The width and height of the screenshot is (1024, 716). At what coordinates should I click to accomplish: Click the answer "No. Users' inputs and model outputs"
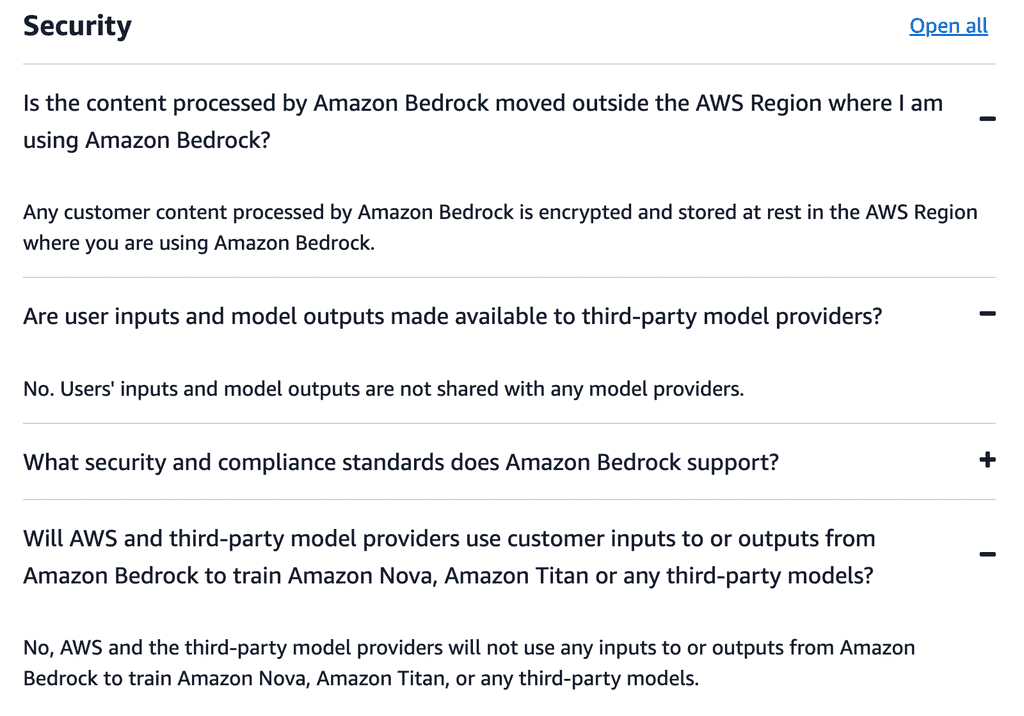[x=383, y=389]
